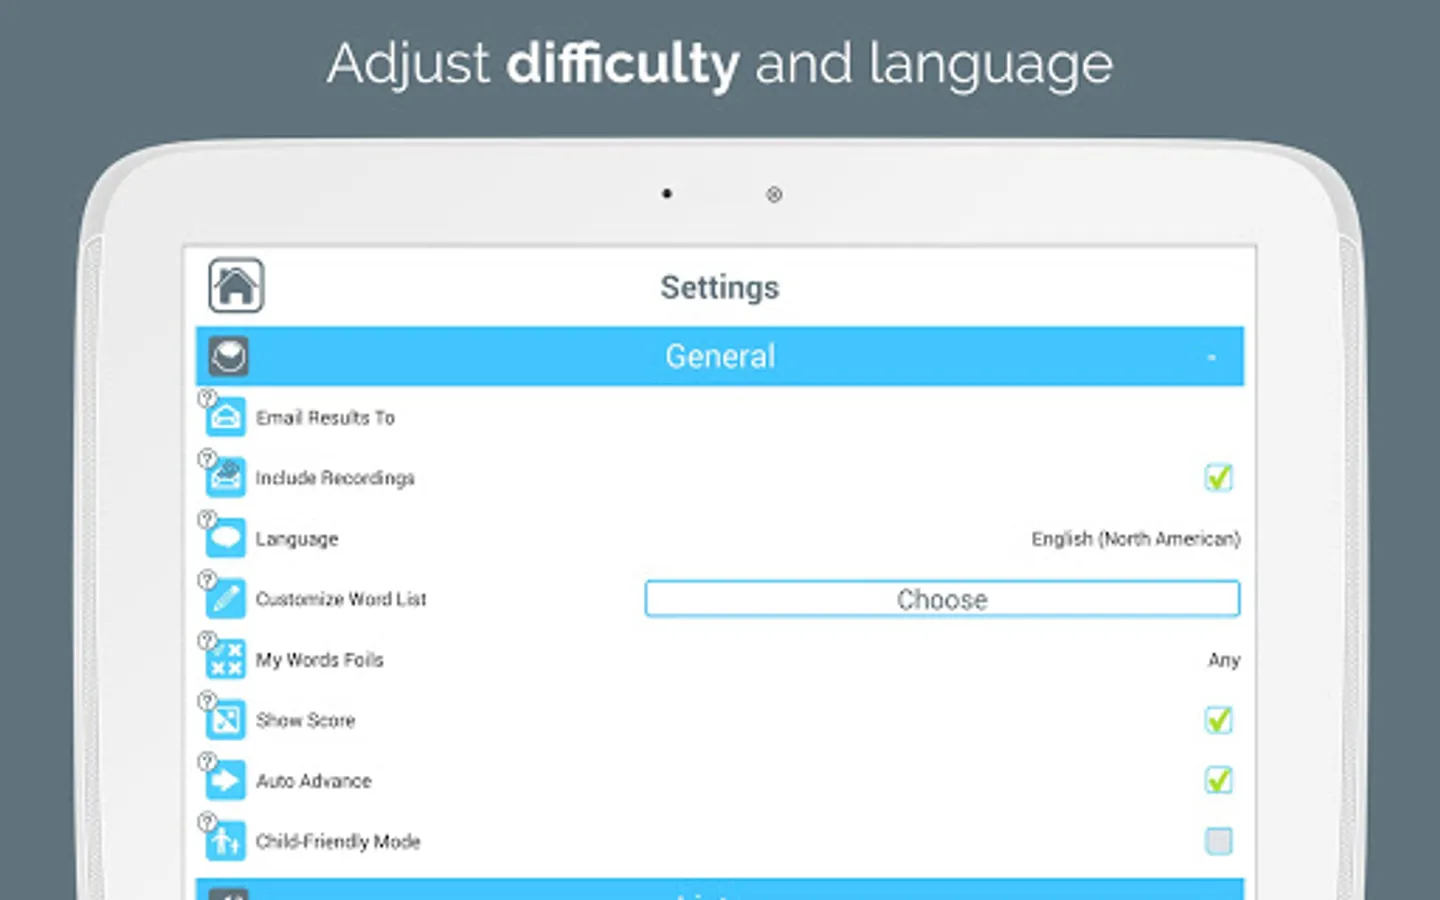This screenshot has height=900, width=1440.
Task: Open help for Customize Word List
Action: (206, 578)
